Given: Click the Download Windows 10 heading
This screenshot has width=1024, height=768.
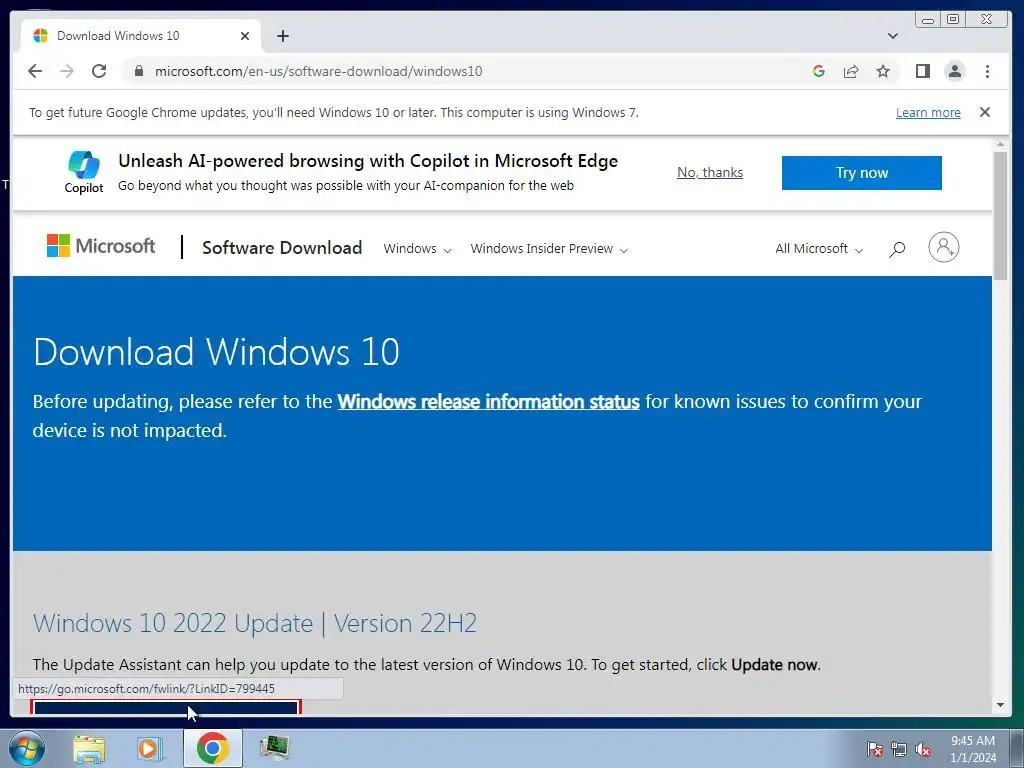Looking at the screenshot, I should (216, 352).
